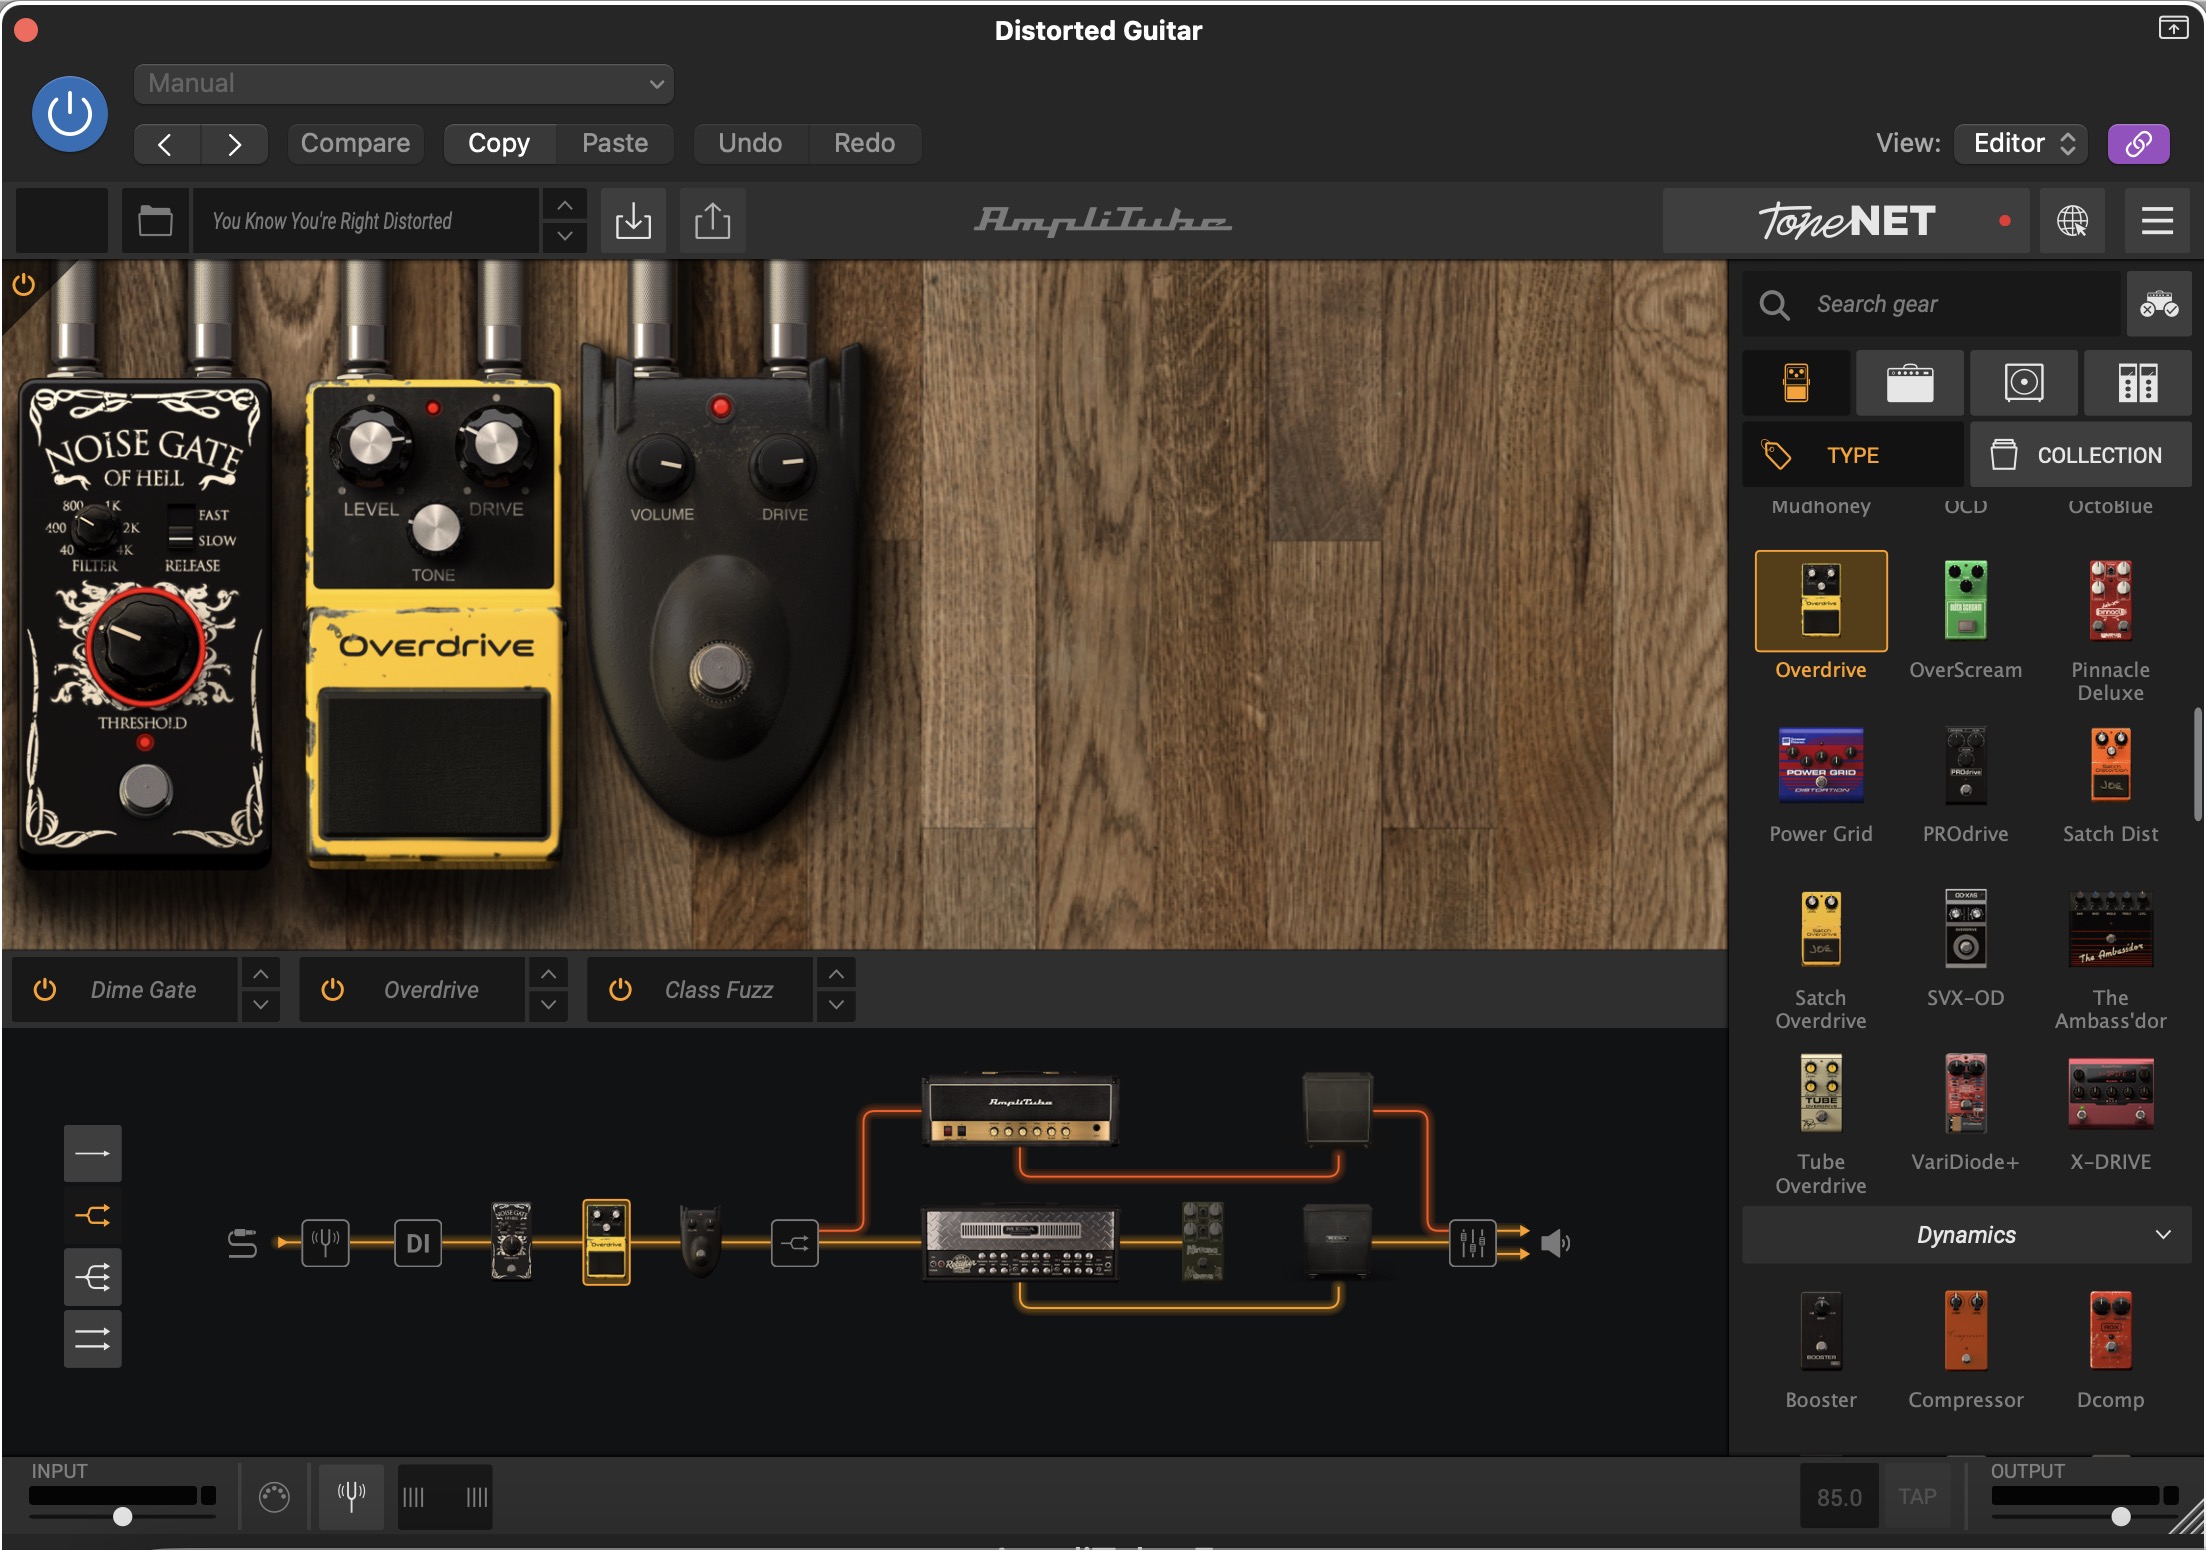This screenshot has height=1550, width=2206.
Task: Click the preset name field
Action: tap(366, 221)
